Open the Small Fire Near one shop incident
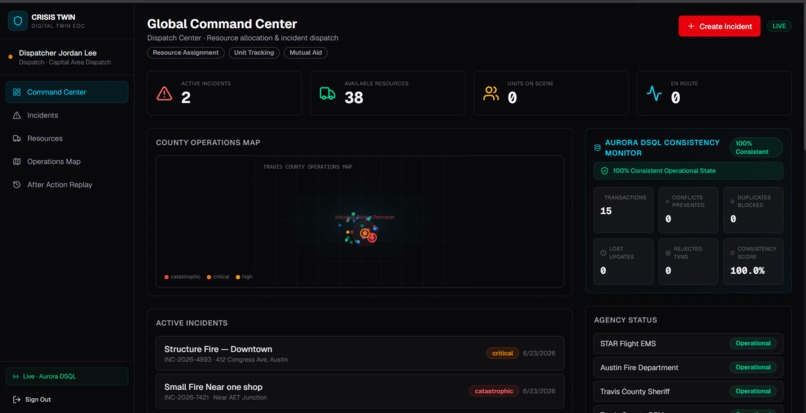This screenshot has width=806, height=413. pos(360,391)
